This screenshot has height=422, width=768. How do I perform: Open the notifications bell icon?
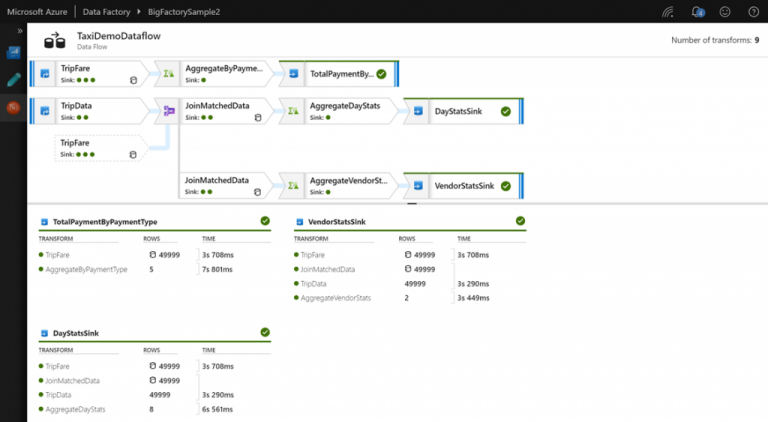tap(697, 12)
